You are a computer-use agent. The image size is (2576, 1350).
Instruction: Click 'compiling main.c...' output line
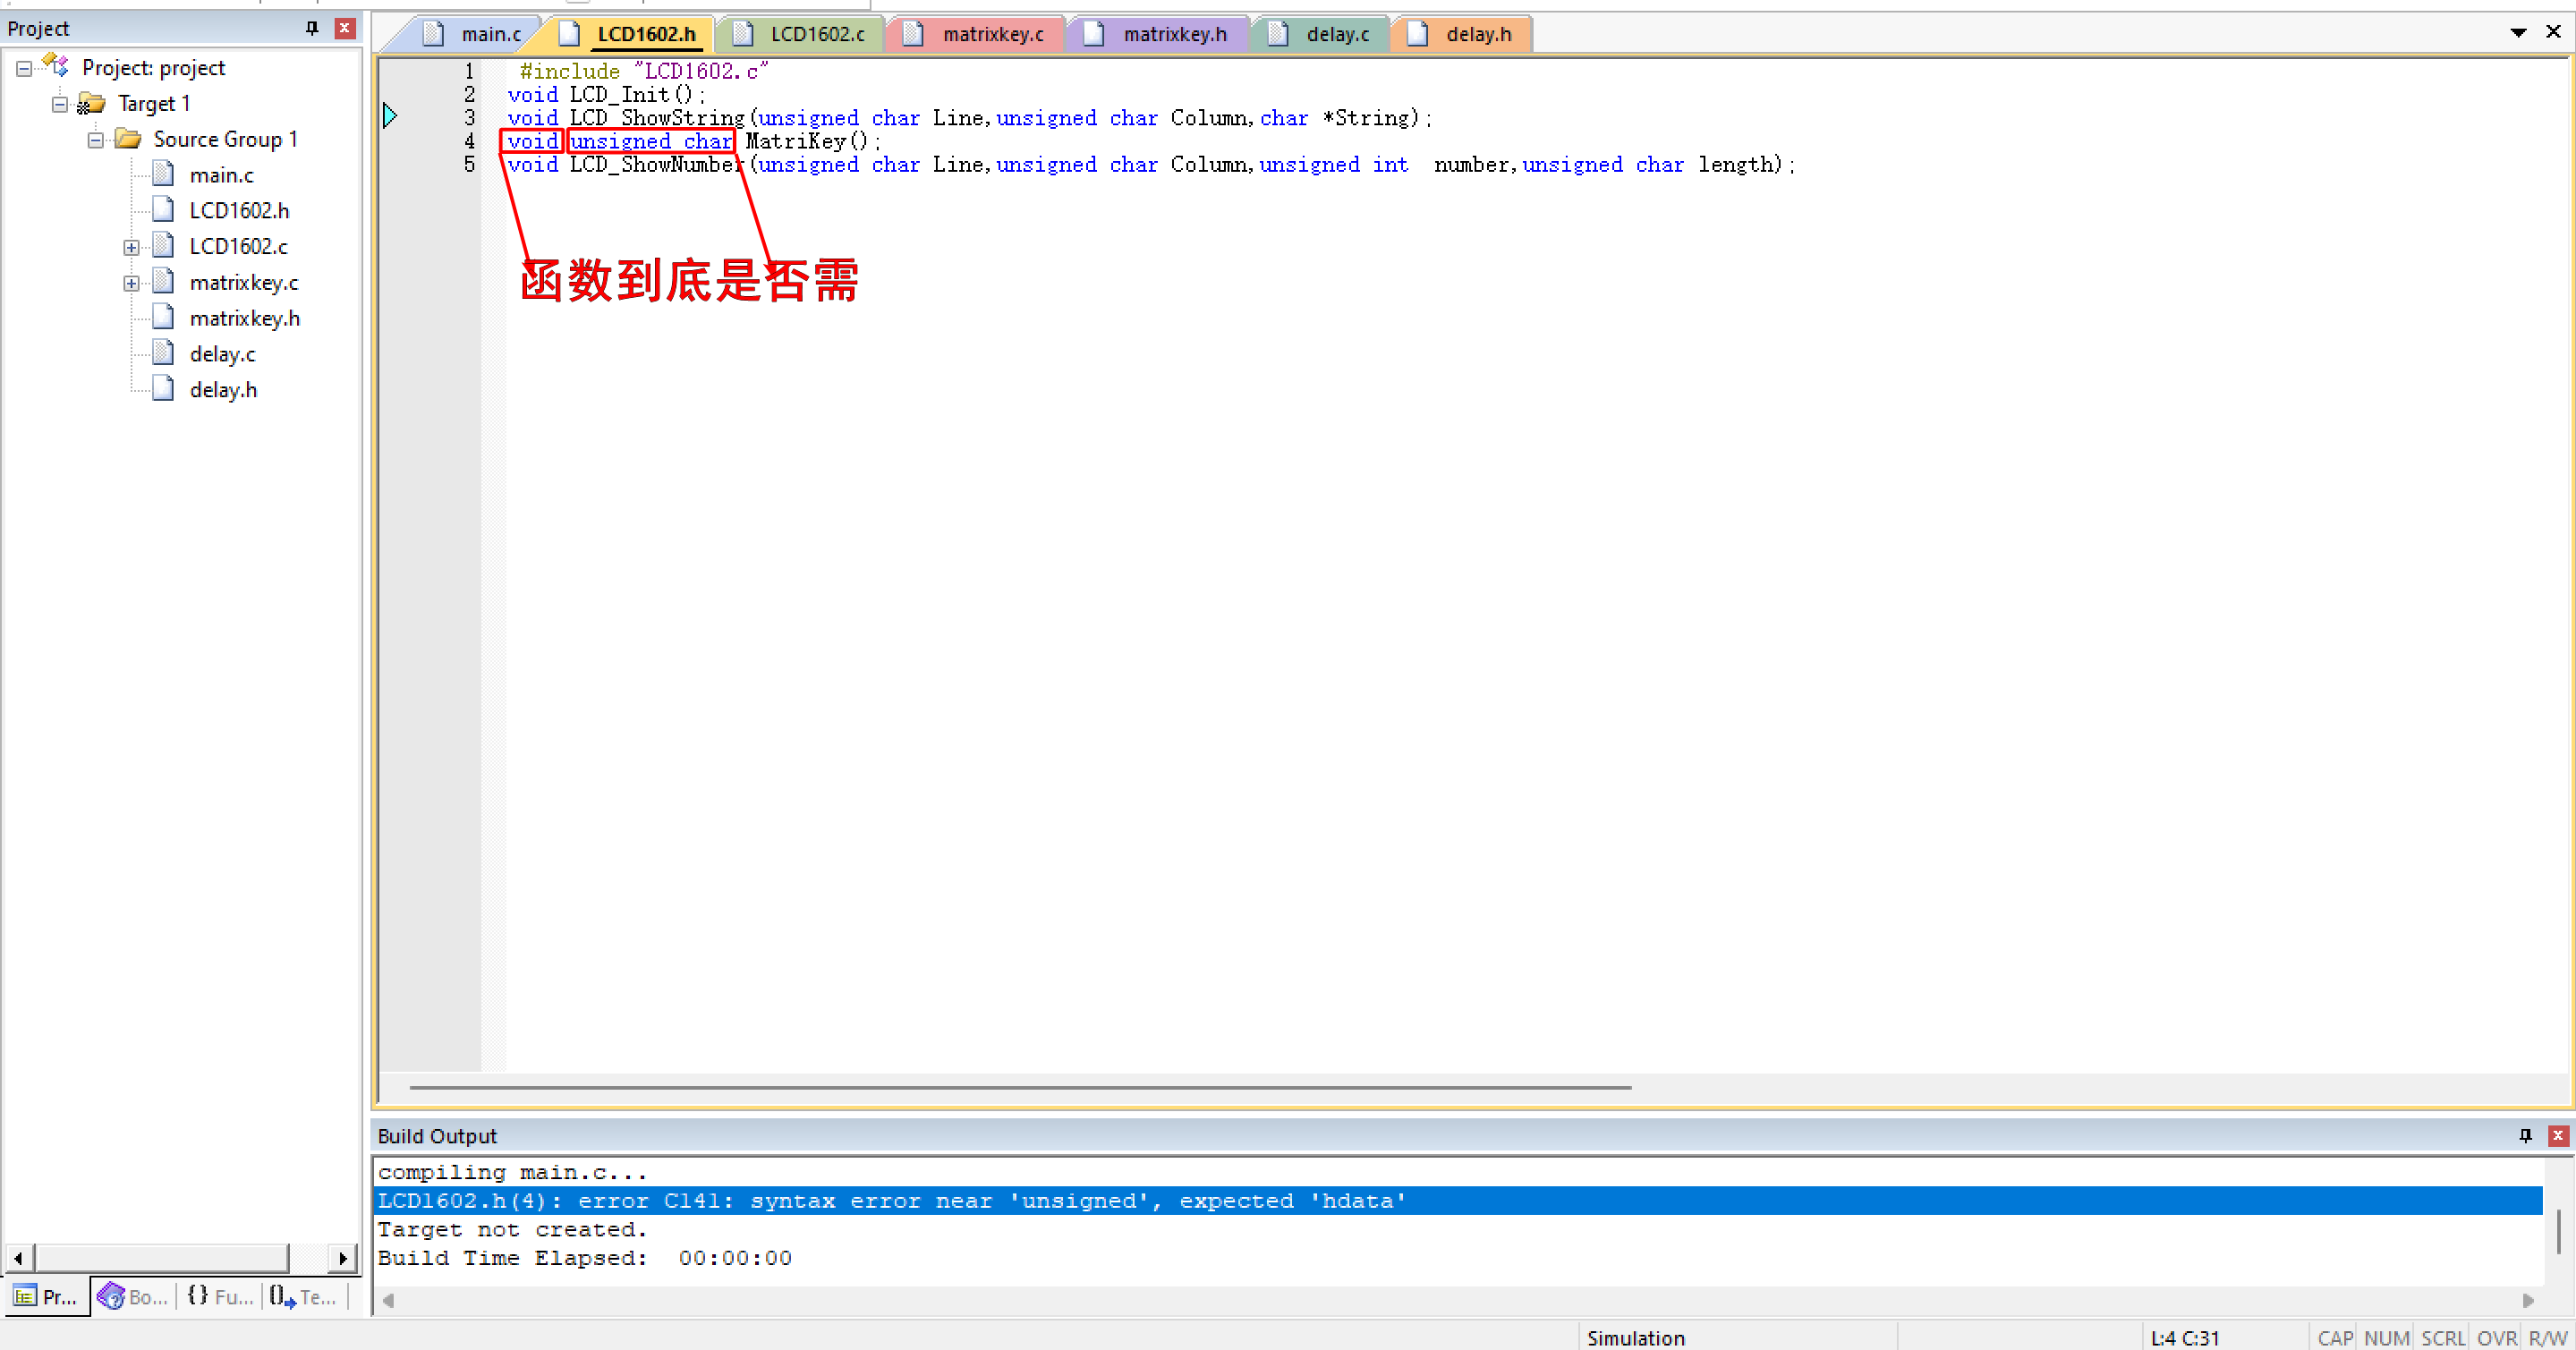(512, 1172)
